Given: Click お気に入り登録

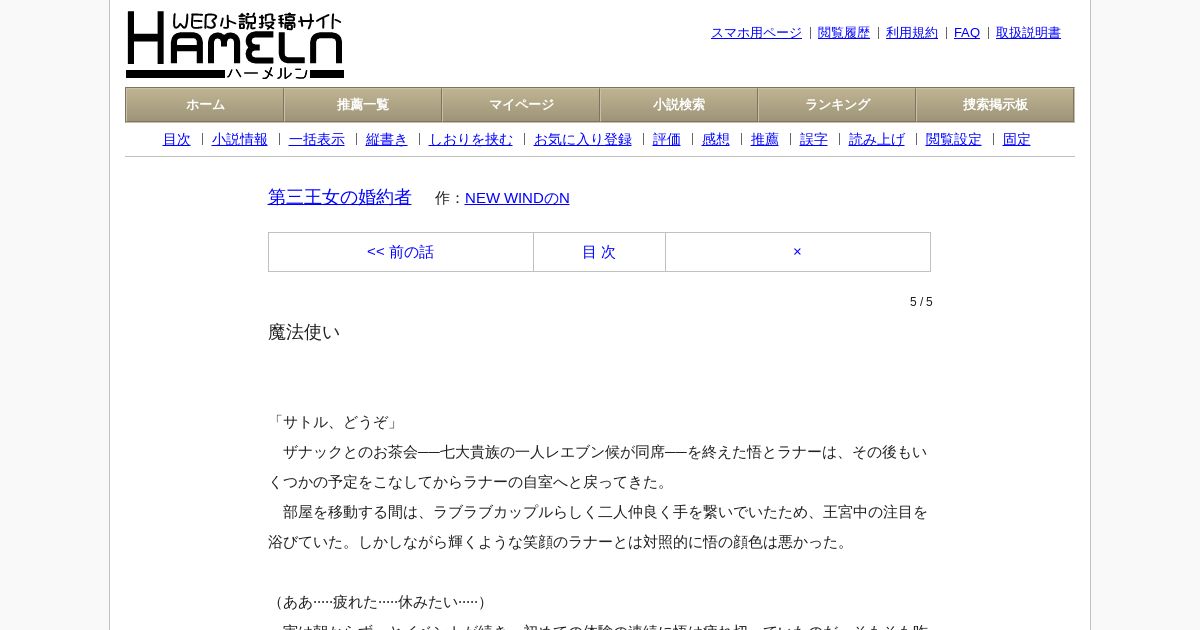Looking at the screenshot, I should pyautogui.click(x=583, y=140).
